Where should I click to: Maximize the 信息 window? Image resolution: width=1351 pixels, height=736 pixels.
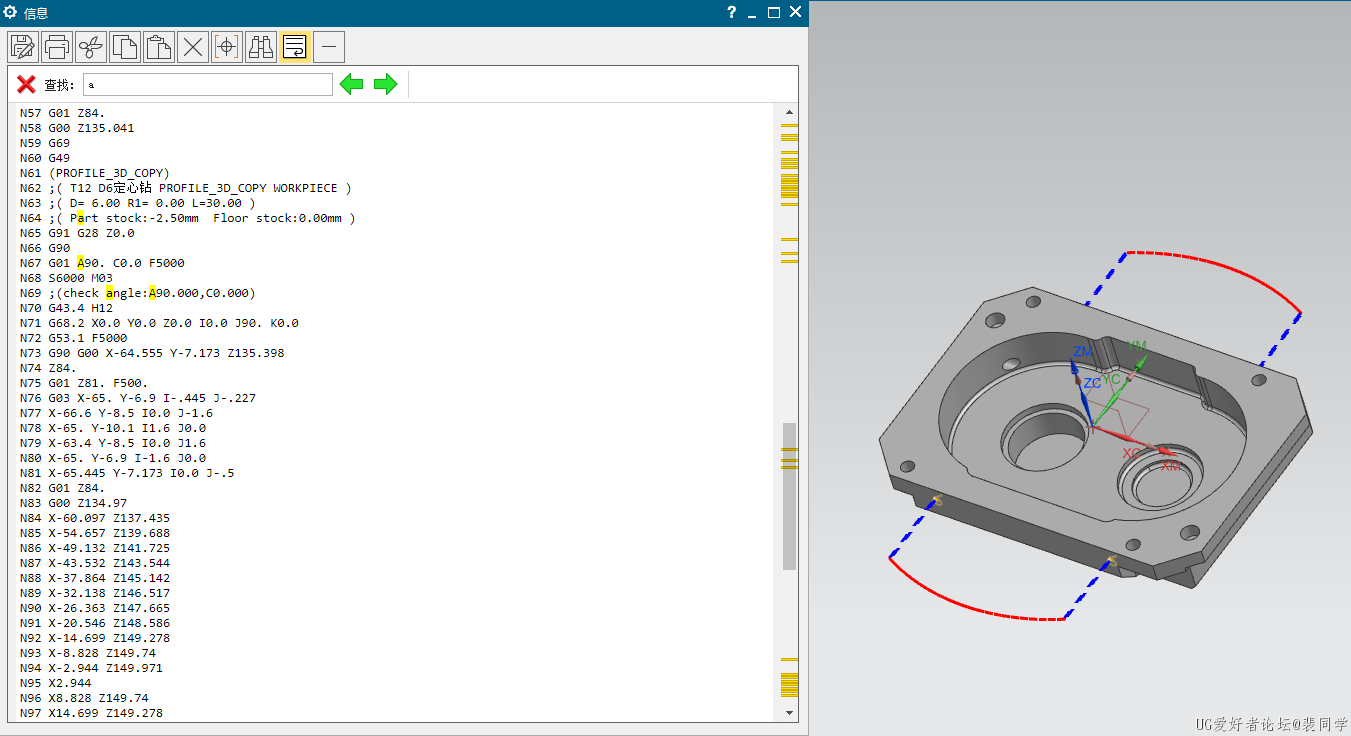click(774, 12)
